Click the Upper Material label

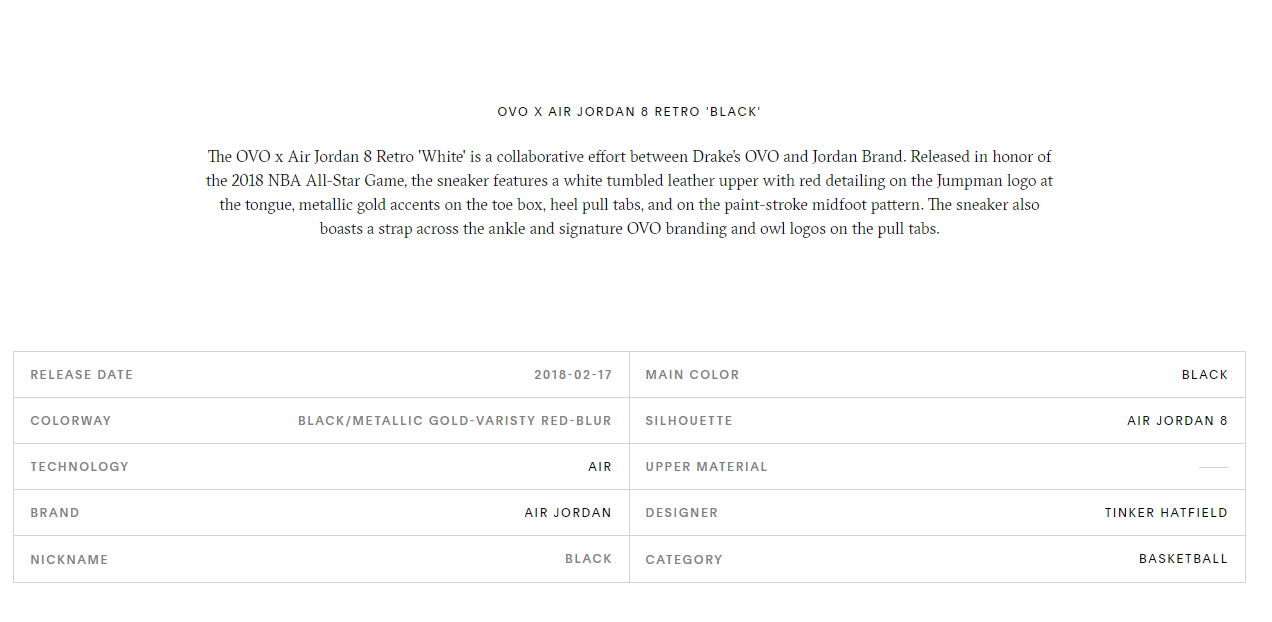[x=706, y=467]
